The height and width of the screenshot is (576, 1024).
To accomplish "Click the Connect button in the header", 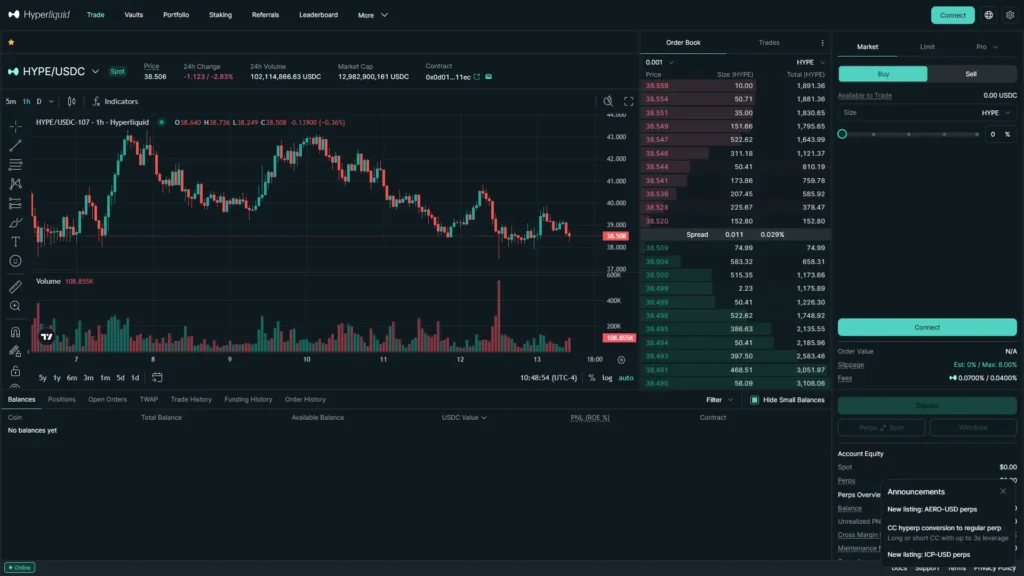I will (x=952, y=15).
